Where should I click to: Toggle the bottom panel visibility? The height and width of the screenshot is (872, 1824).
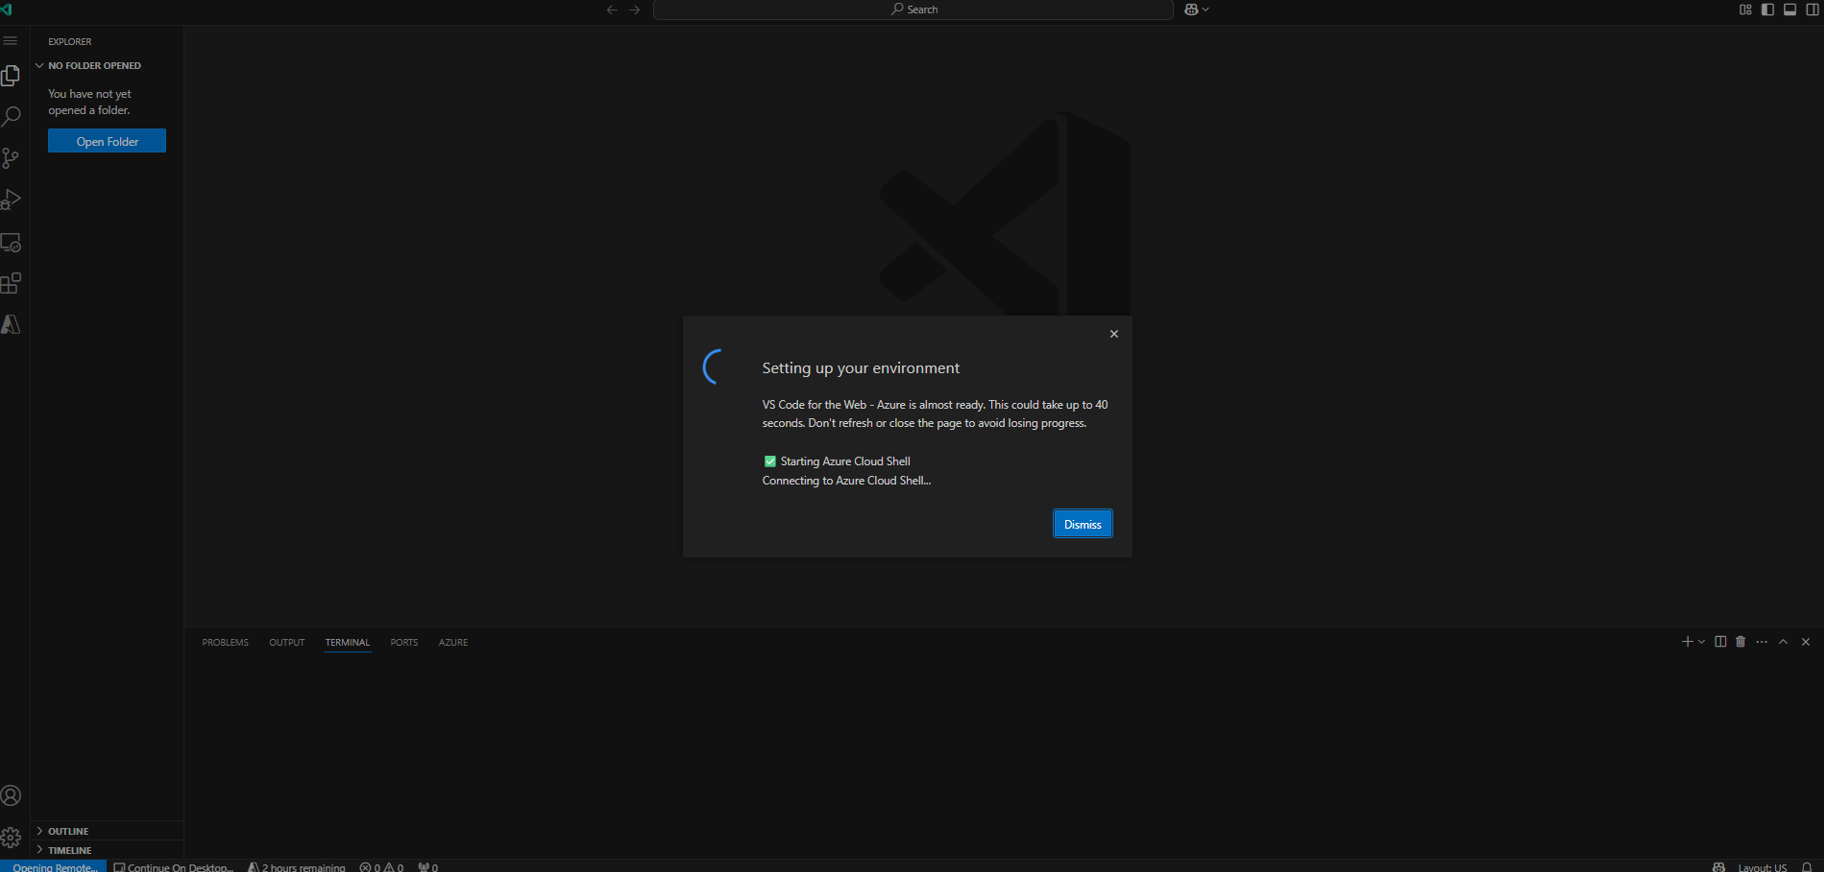(x=1790, y=10)
